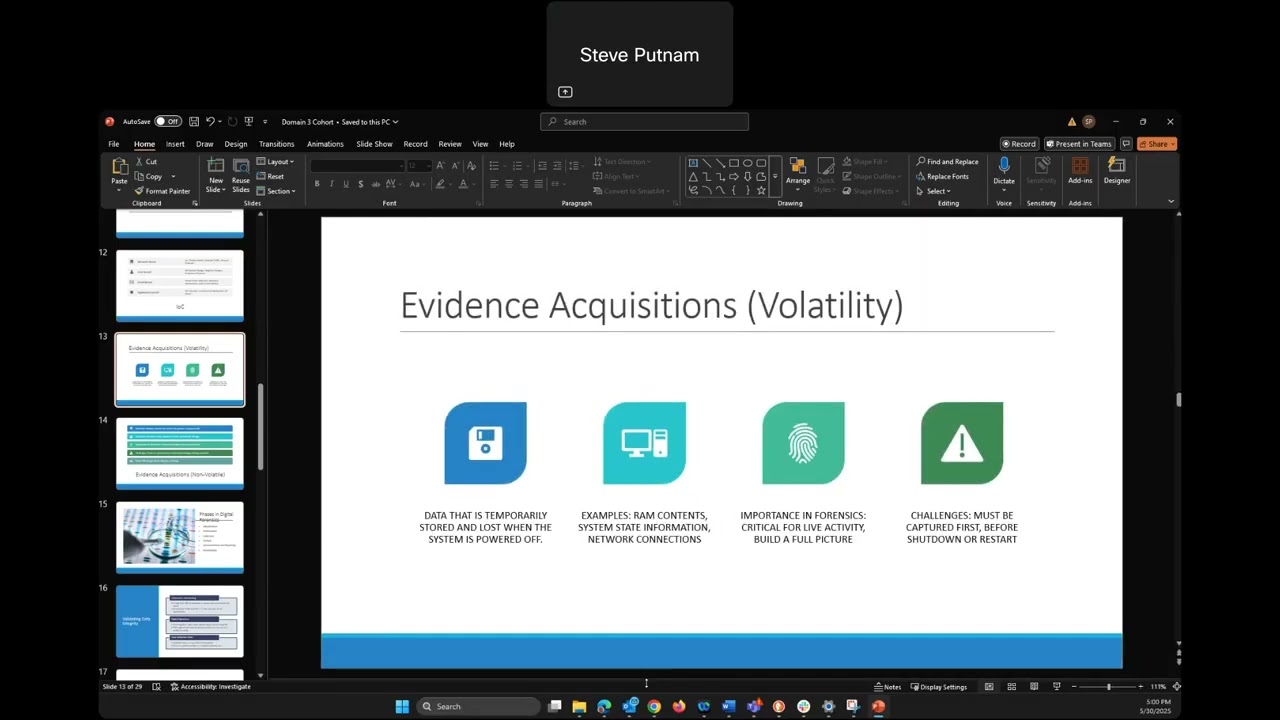Open the Share dropdown button
The image size is (1280, 720).
pyautogui.click(x=1156, y=144)
